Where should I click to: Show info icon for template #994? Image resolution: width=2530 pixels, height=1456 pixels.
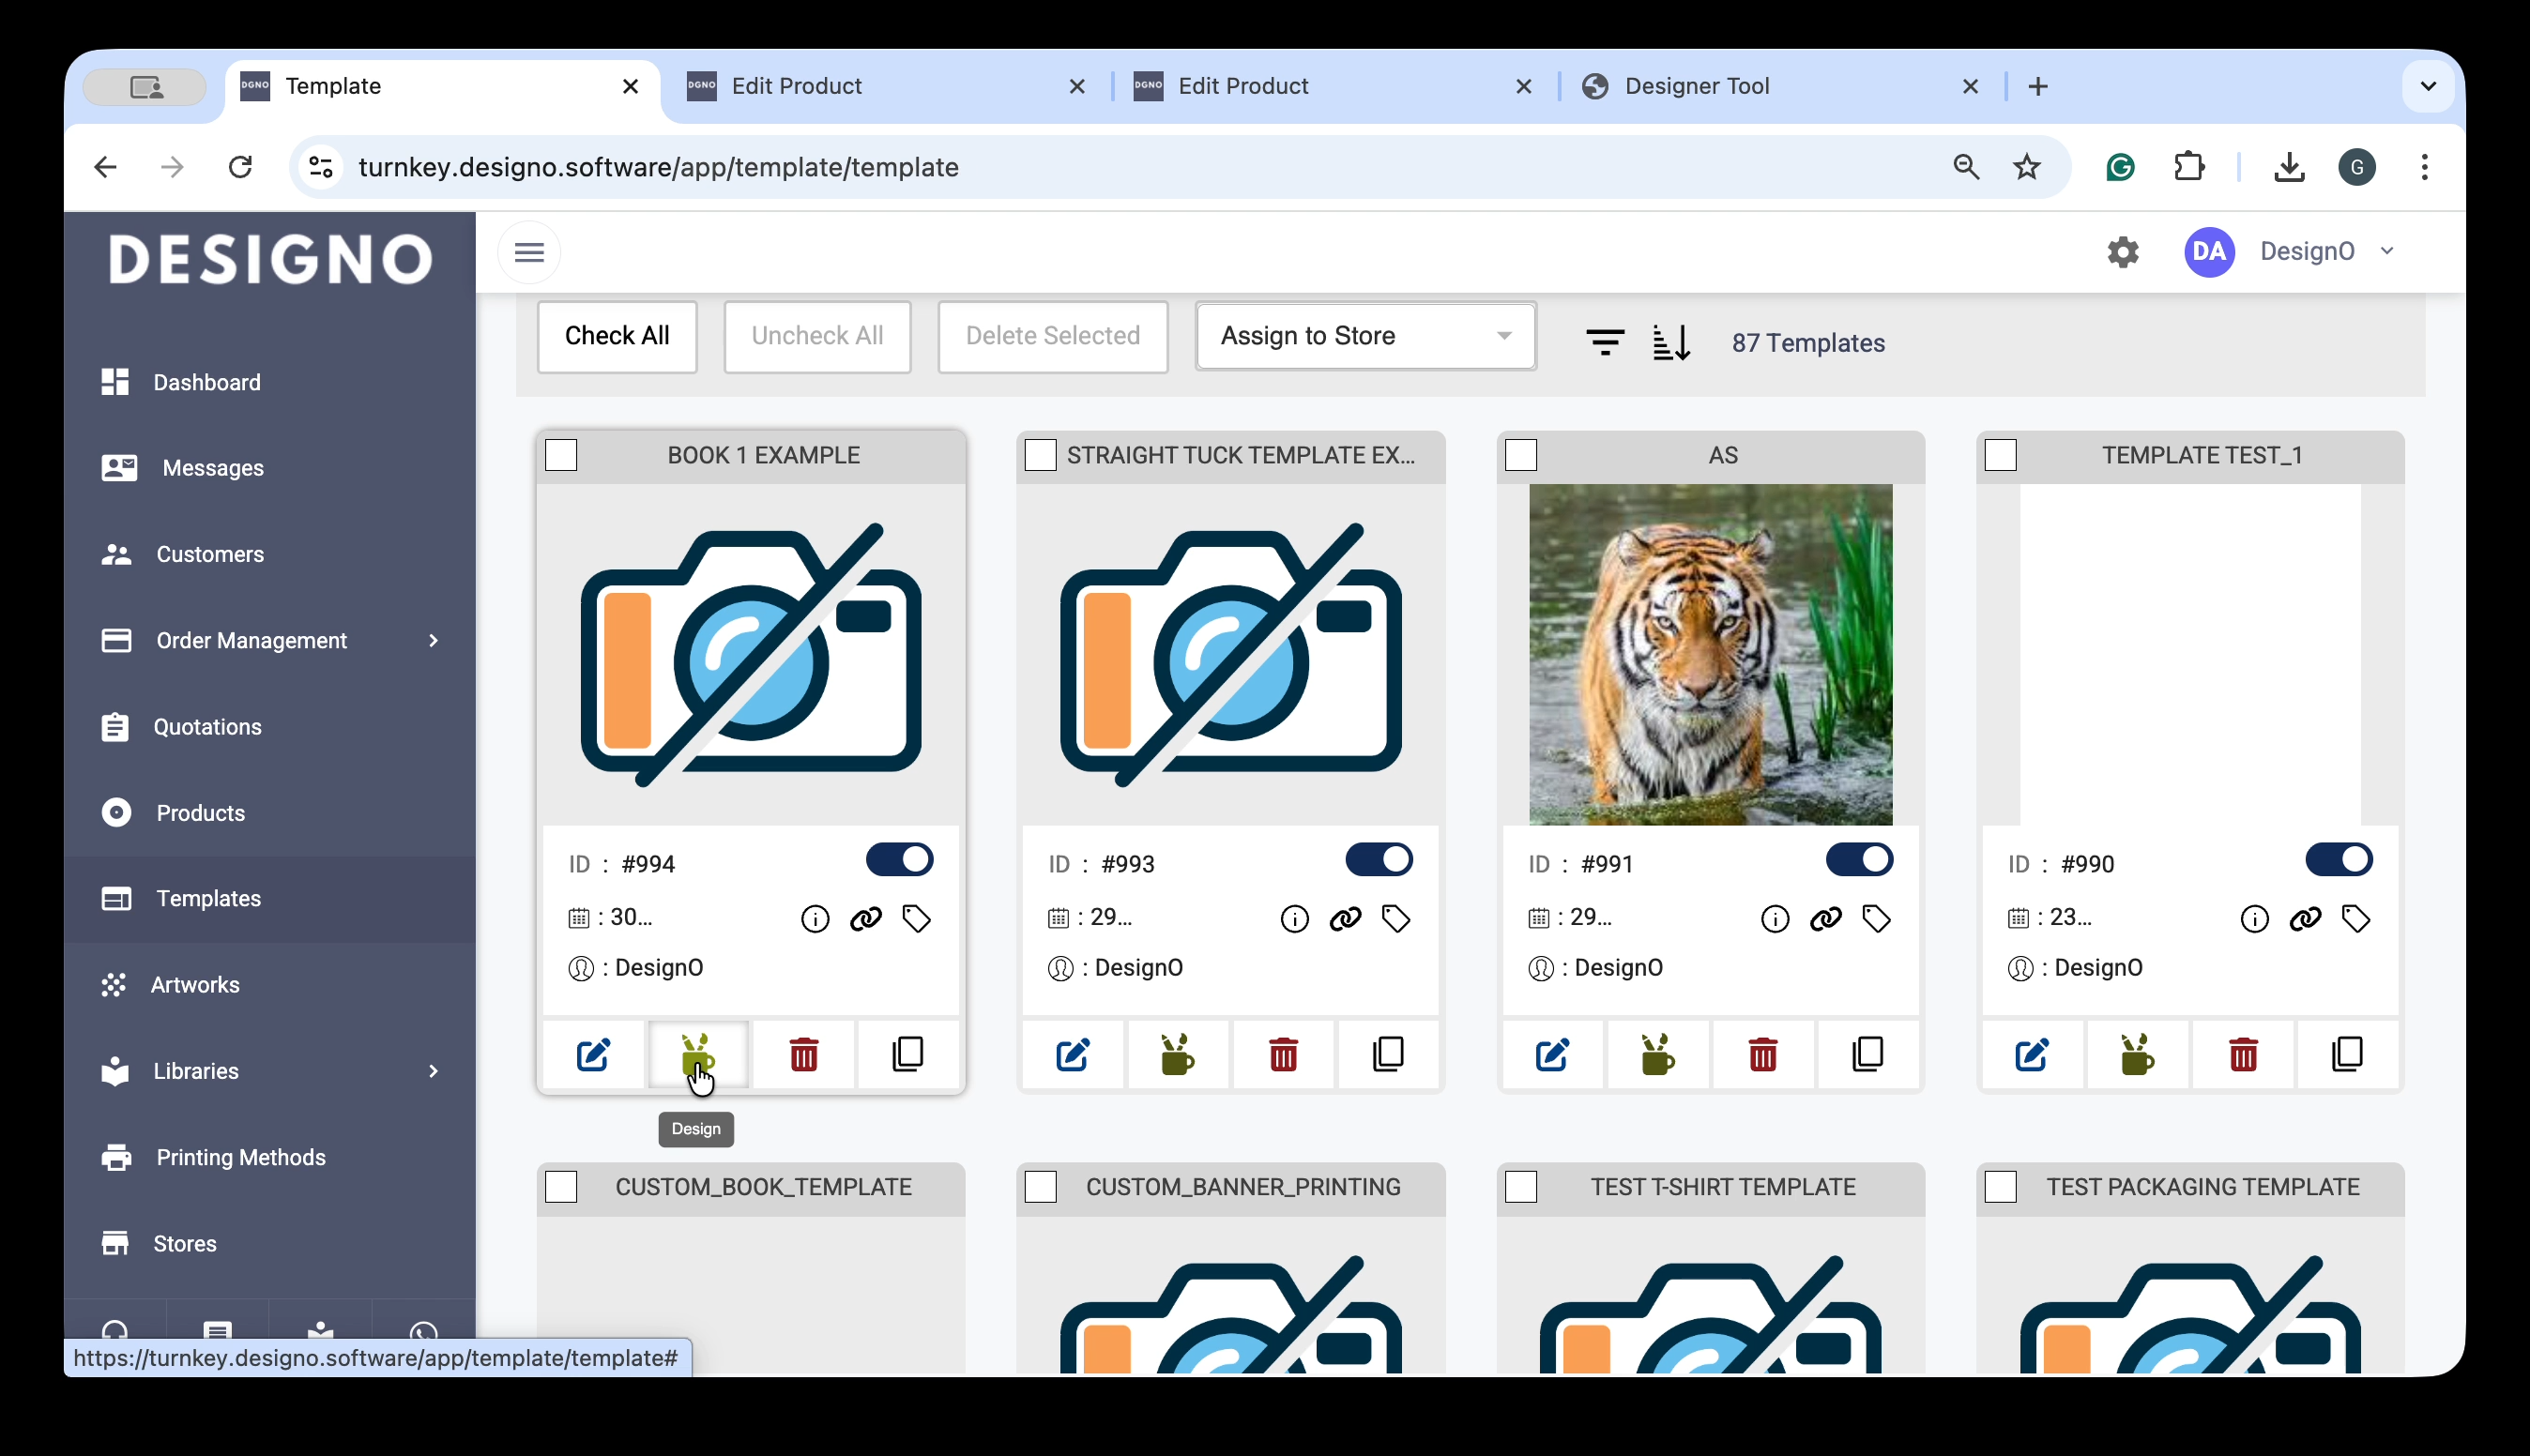click(x=815, y=918)
